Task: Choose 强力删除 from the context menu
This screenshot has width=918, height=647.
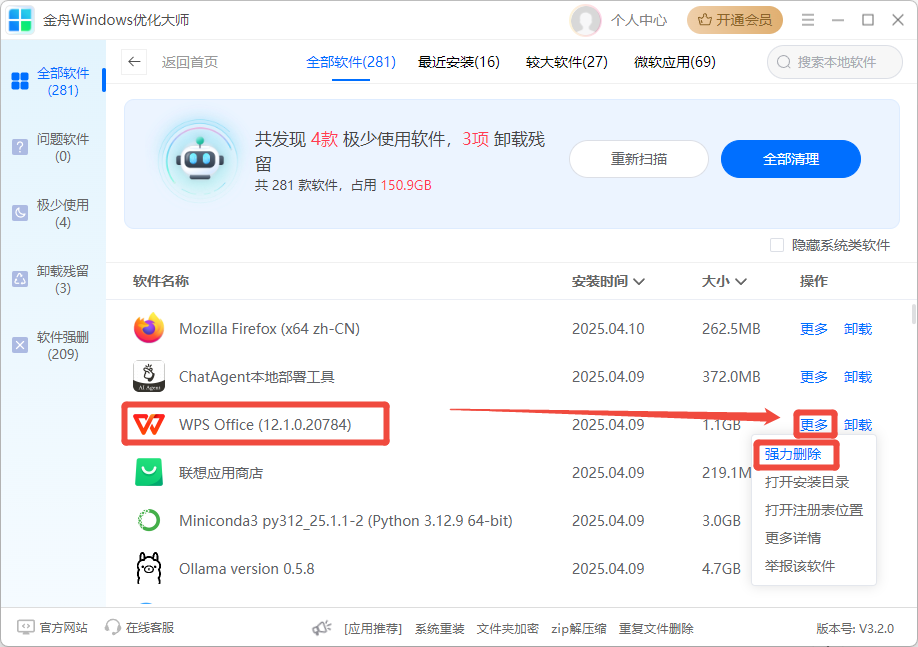Action: point(793,454)
